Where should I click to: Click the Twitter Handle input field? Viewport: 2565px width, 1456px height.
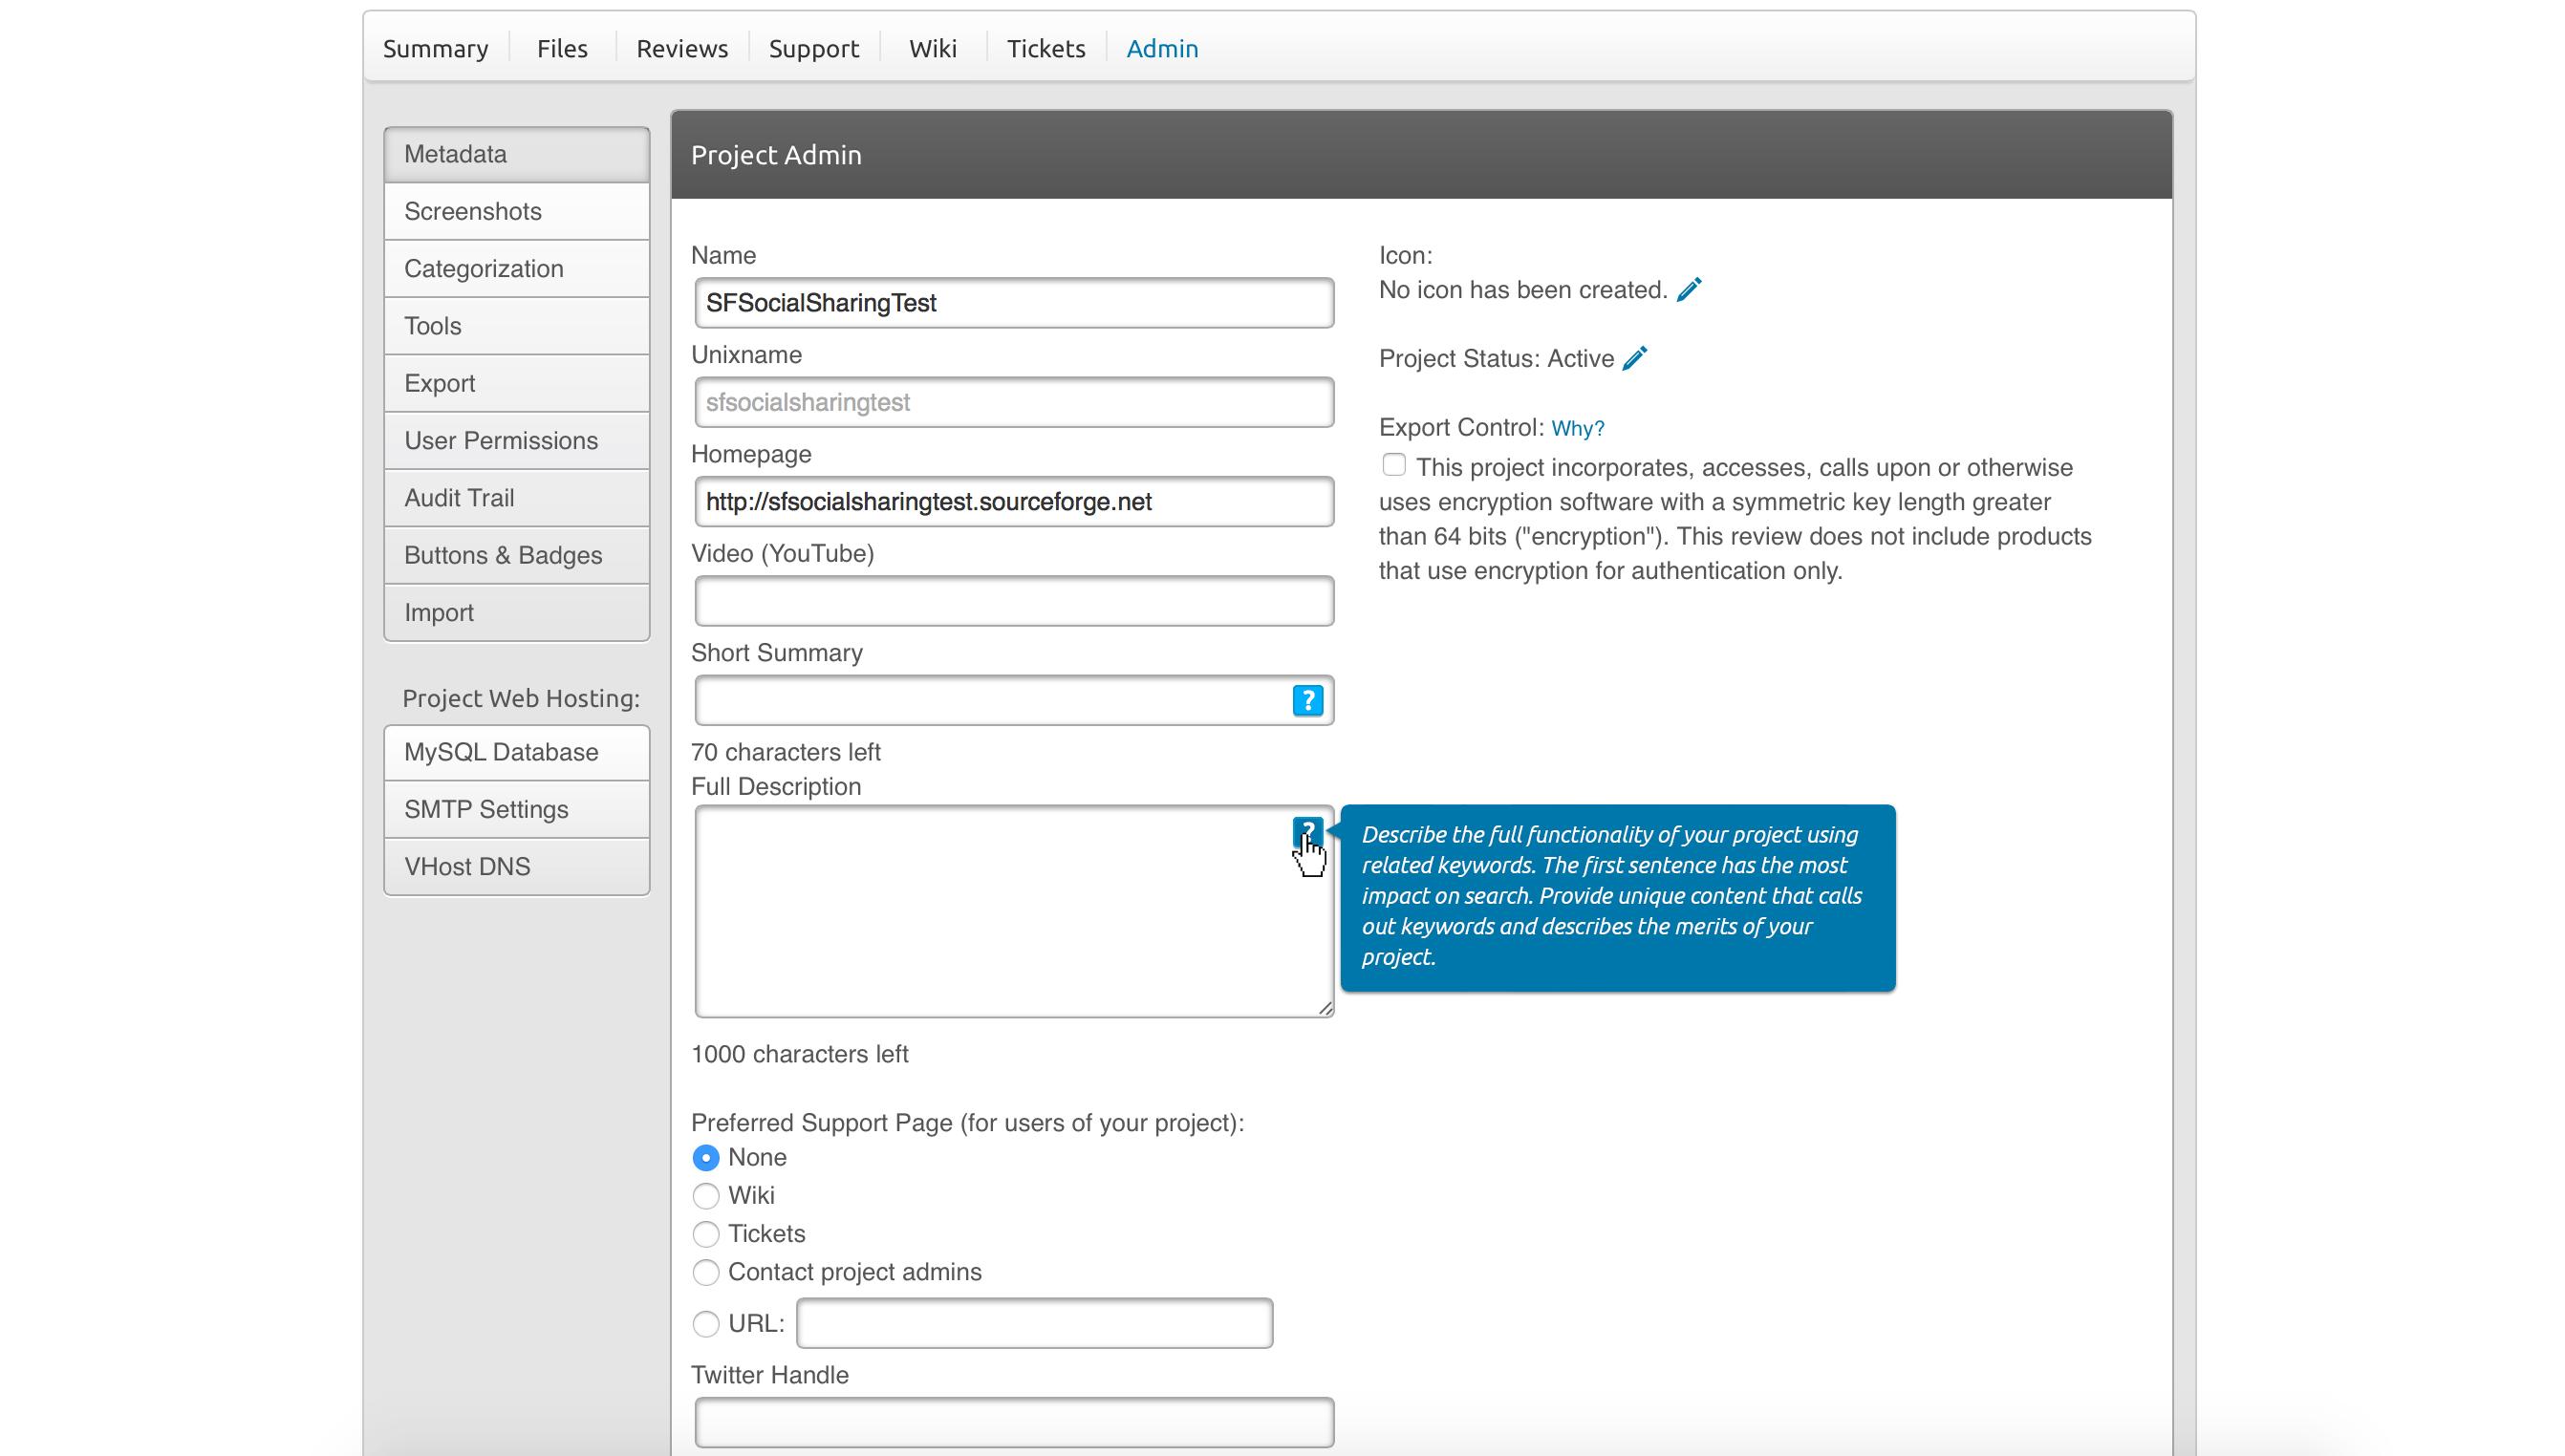(1013, 1422)
